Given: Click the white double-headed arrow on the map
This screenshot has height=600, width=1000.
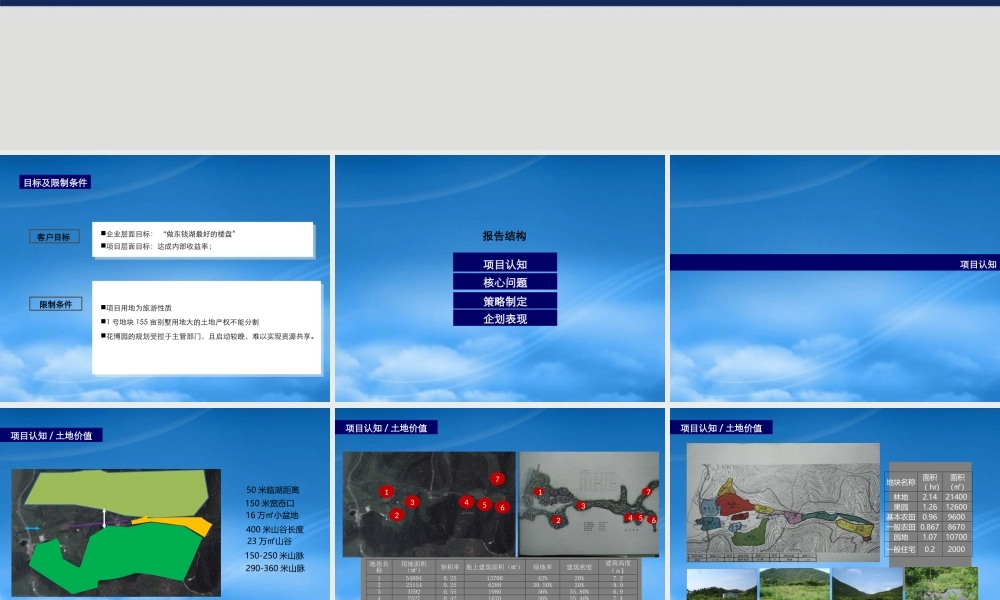Looking at the screenshot, I should click(105, 518).
